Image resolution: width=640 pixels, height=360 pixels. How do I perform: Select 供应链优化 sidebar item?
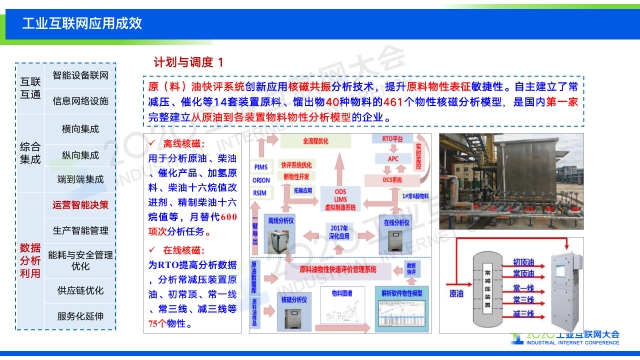pyautogui.click(x=80, y=291)
